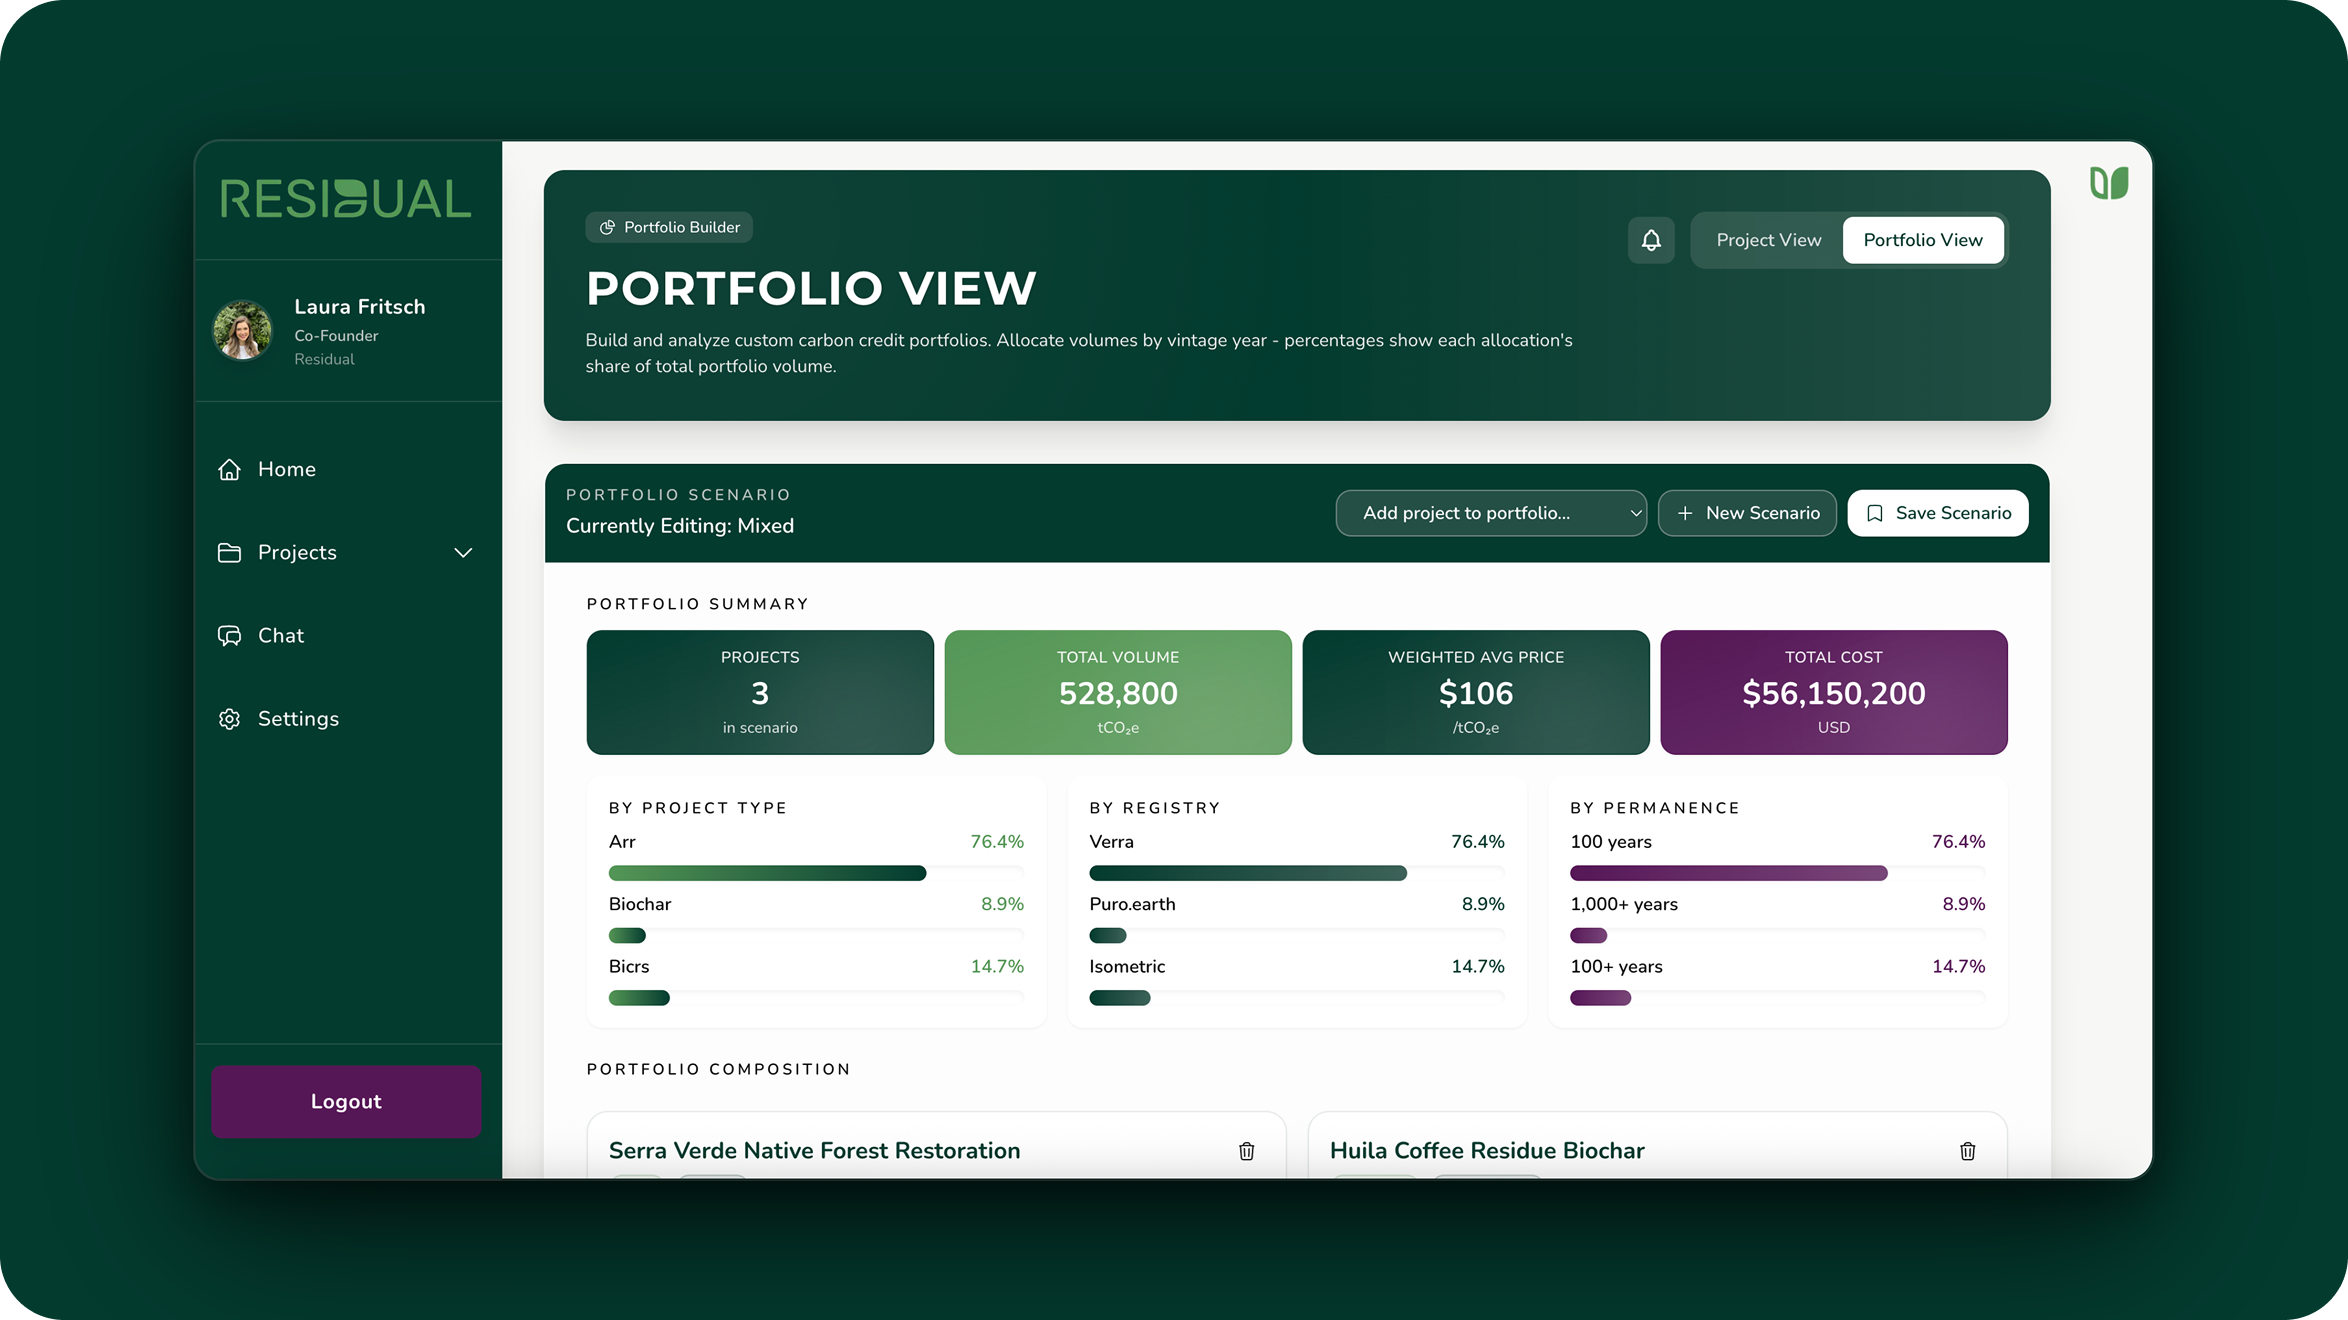This screenshot has height=1320, width=2348.
Task: Click the Logout button
Action: [346, 1101]
